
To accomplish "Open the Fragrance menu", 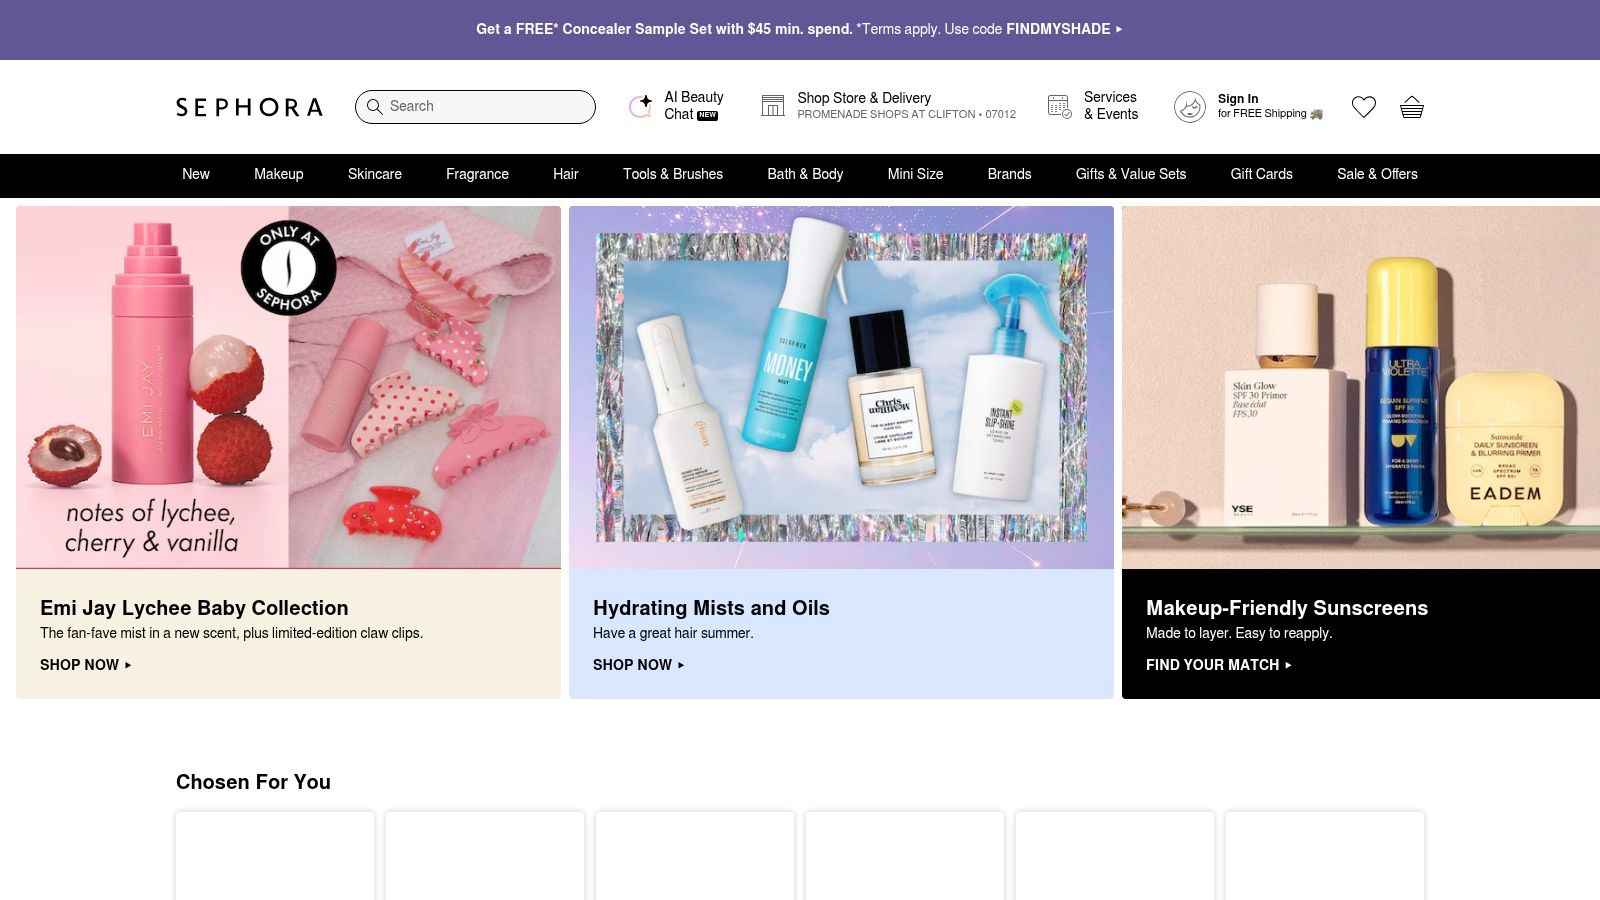I will (477, 174).
